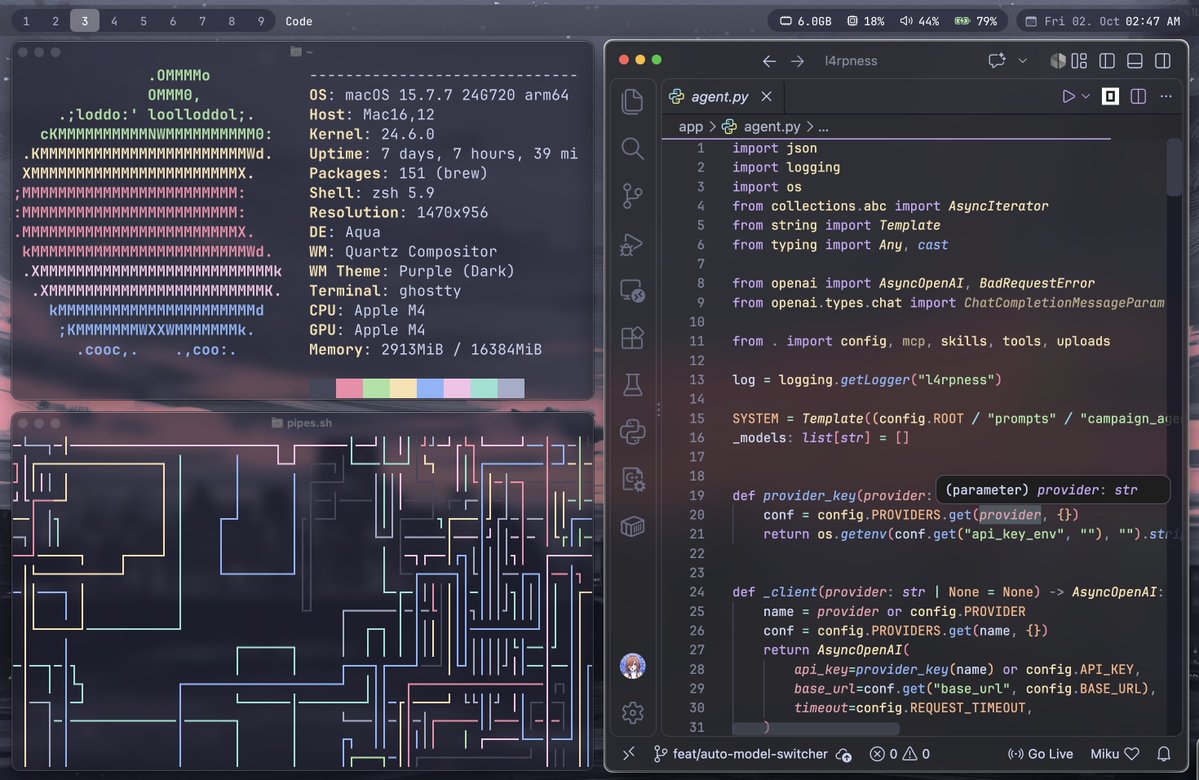Viewport: 1199px width, 780px height.
Task: Click the Code app label in top bar
Action: [298, 21]
